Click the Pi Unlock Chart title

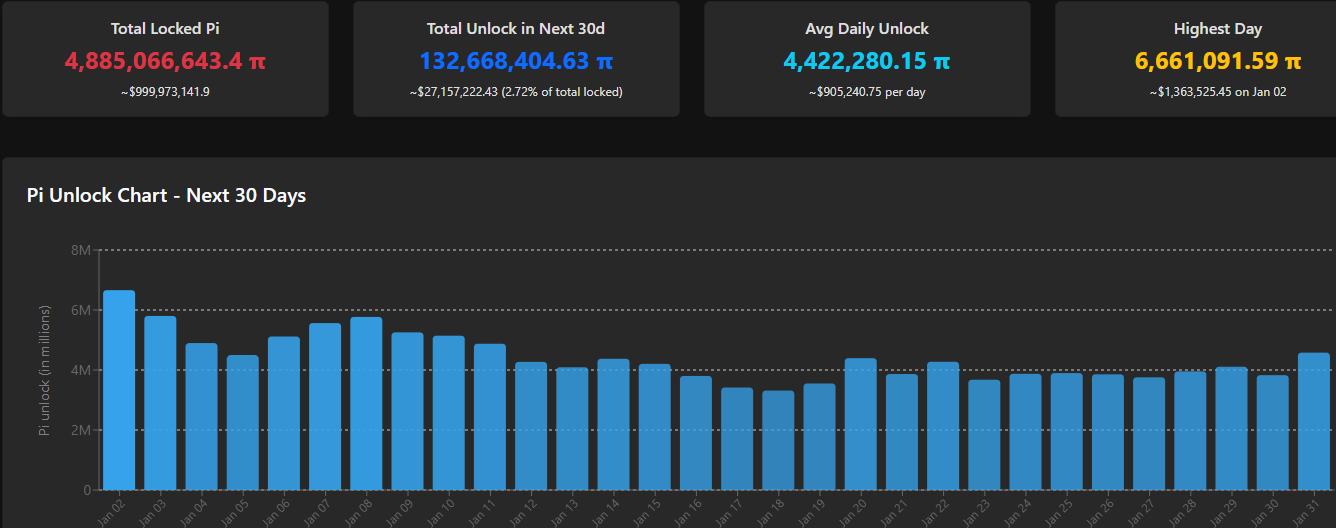point(166,195)
